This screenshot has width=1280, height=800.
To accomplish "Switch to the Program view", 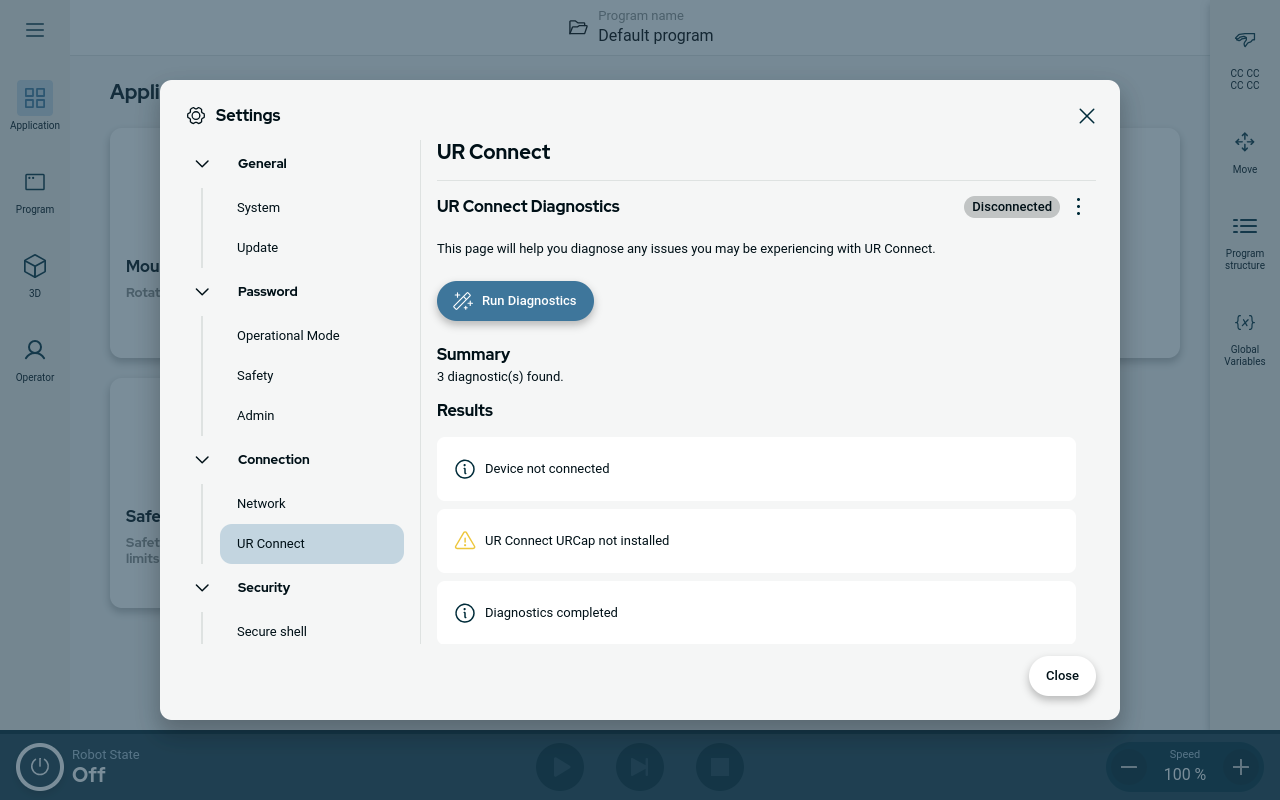I will coord(35,183).
